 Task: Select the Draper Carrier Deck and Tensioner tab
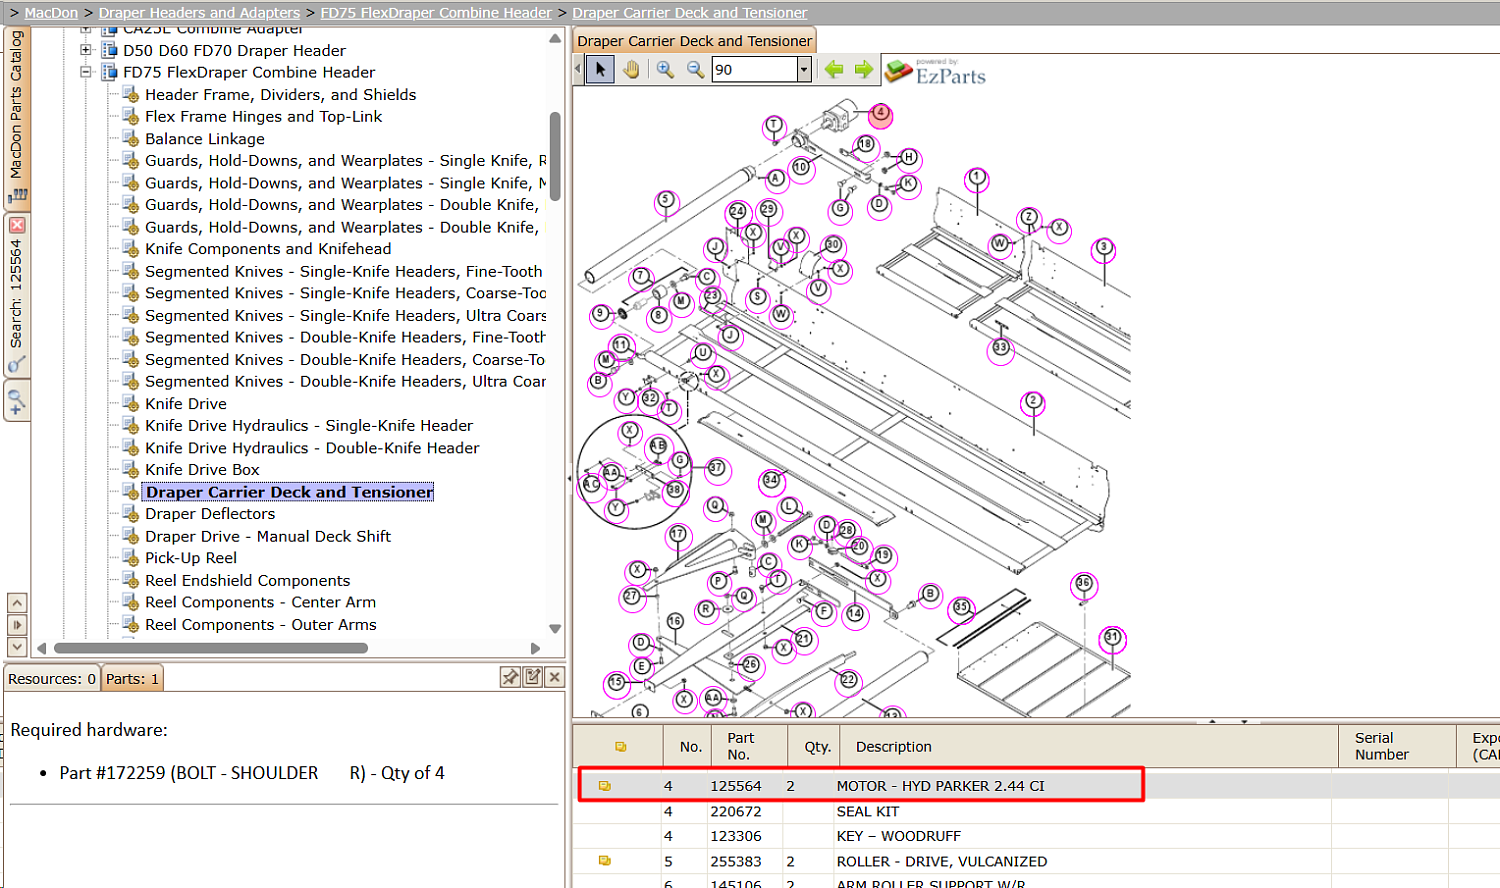click(695, 41)
